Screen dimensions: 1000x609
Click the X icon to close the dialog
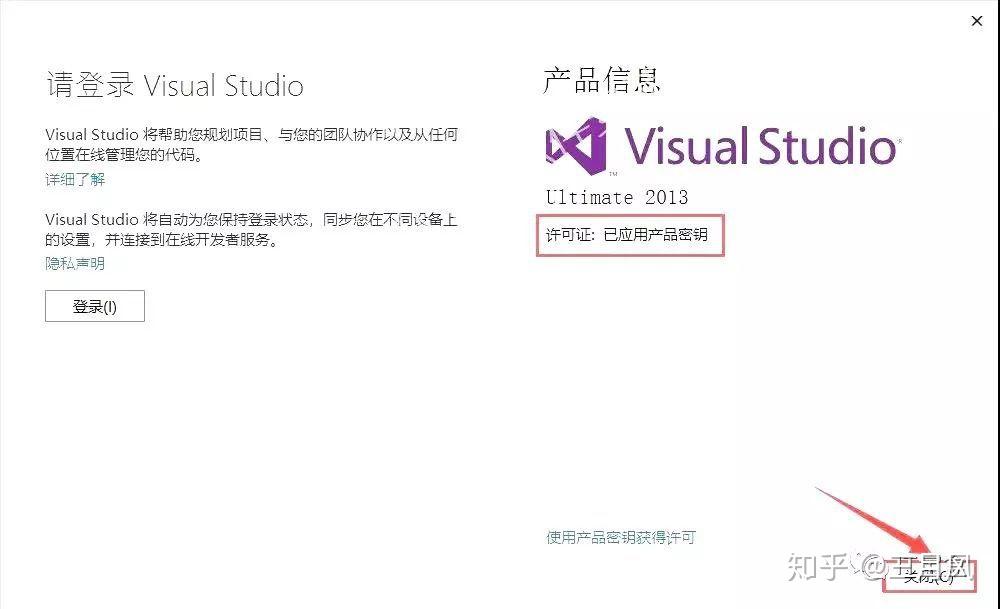point(977,21)
